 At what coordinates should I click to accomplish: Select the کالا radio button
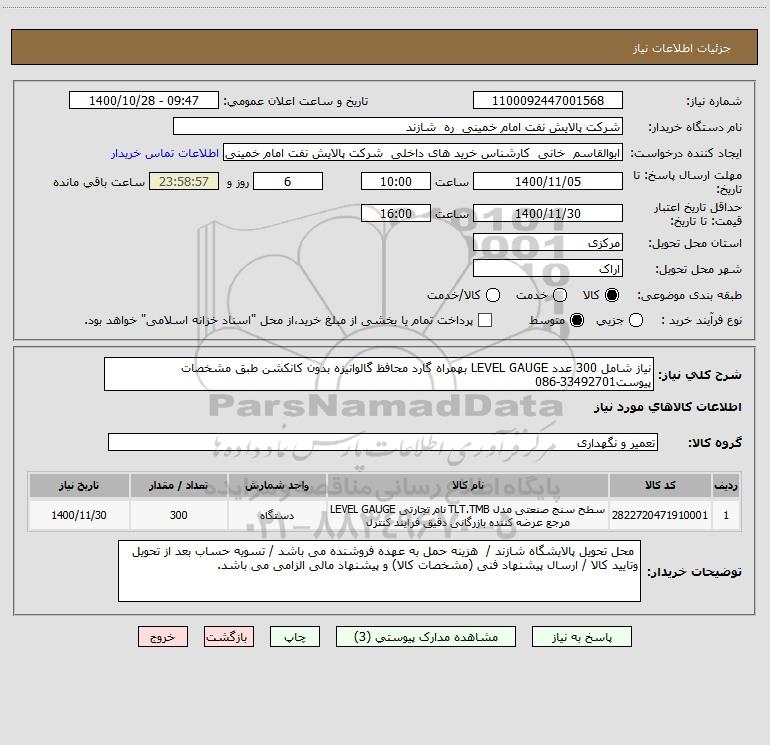(612, 295)
